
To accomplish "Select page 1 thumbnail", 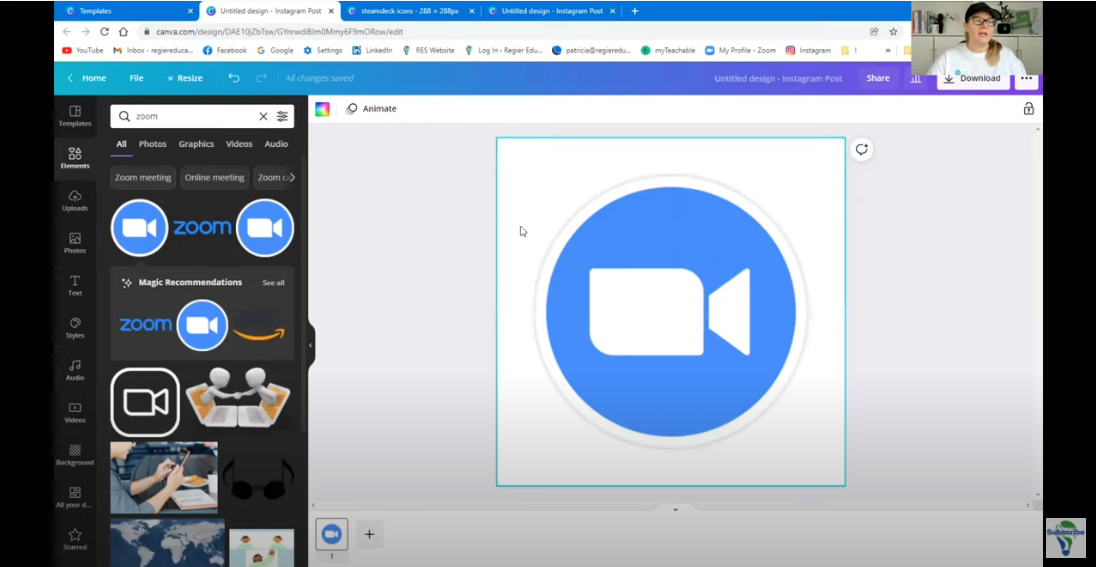I will (331, 535).
